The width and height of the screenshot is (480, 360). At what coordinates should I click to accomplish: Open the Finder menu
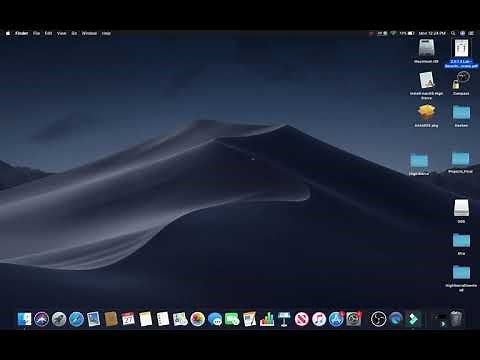tap(22, 33)
